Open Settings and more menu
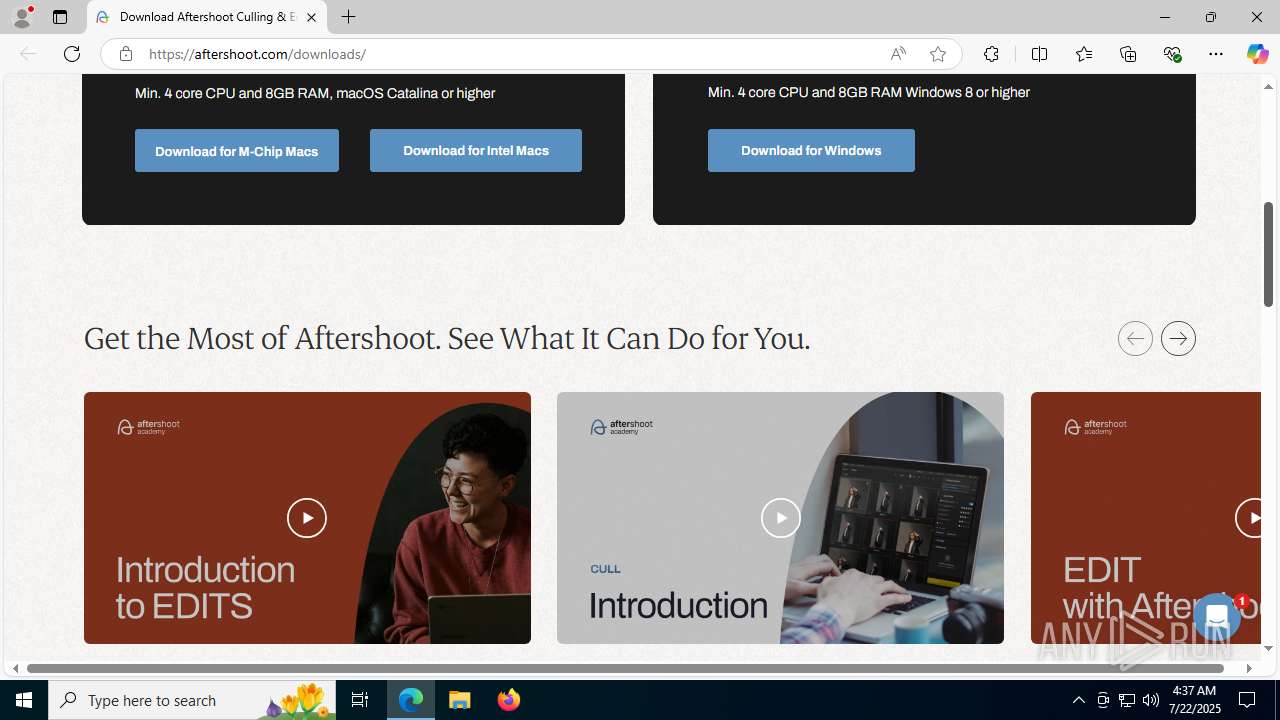1280x720 pixels. tap(1216, 54)
